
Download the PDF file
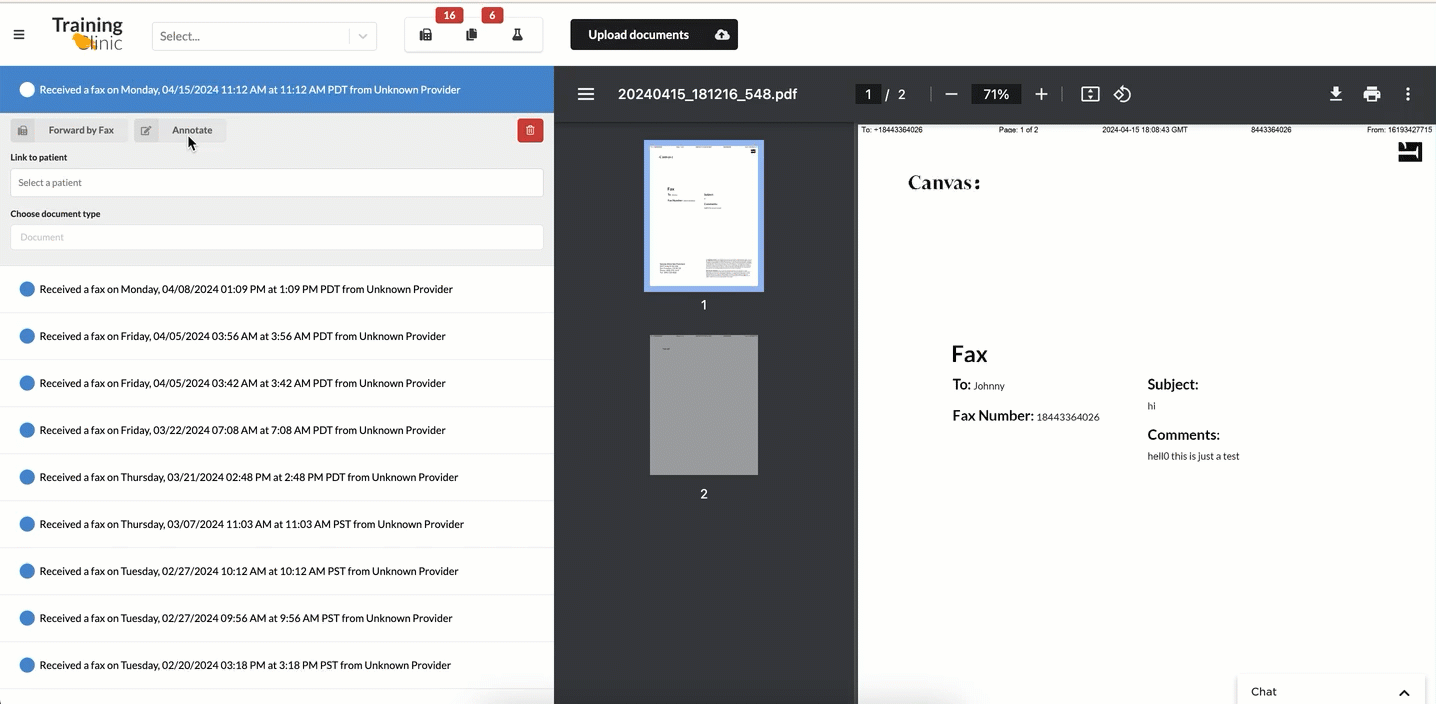pos(1335,94)
